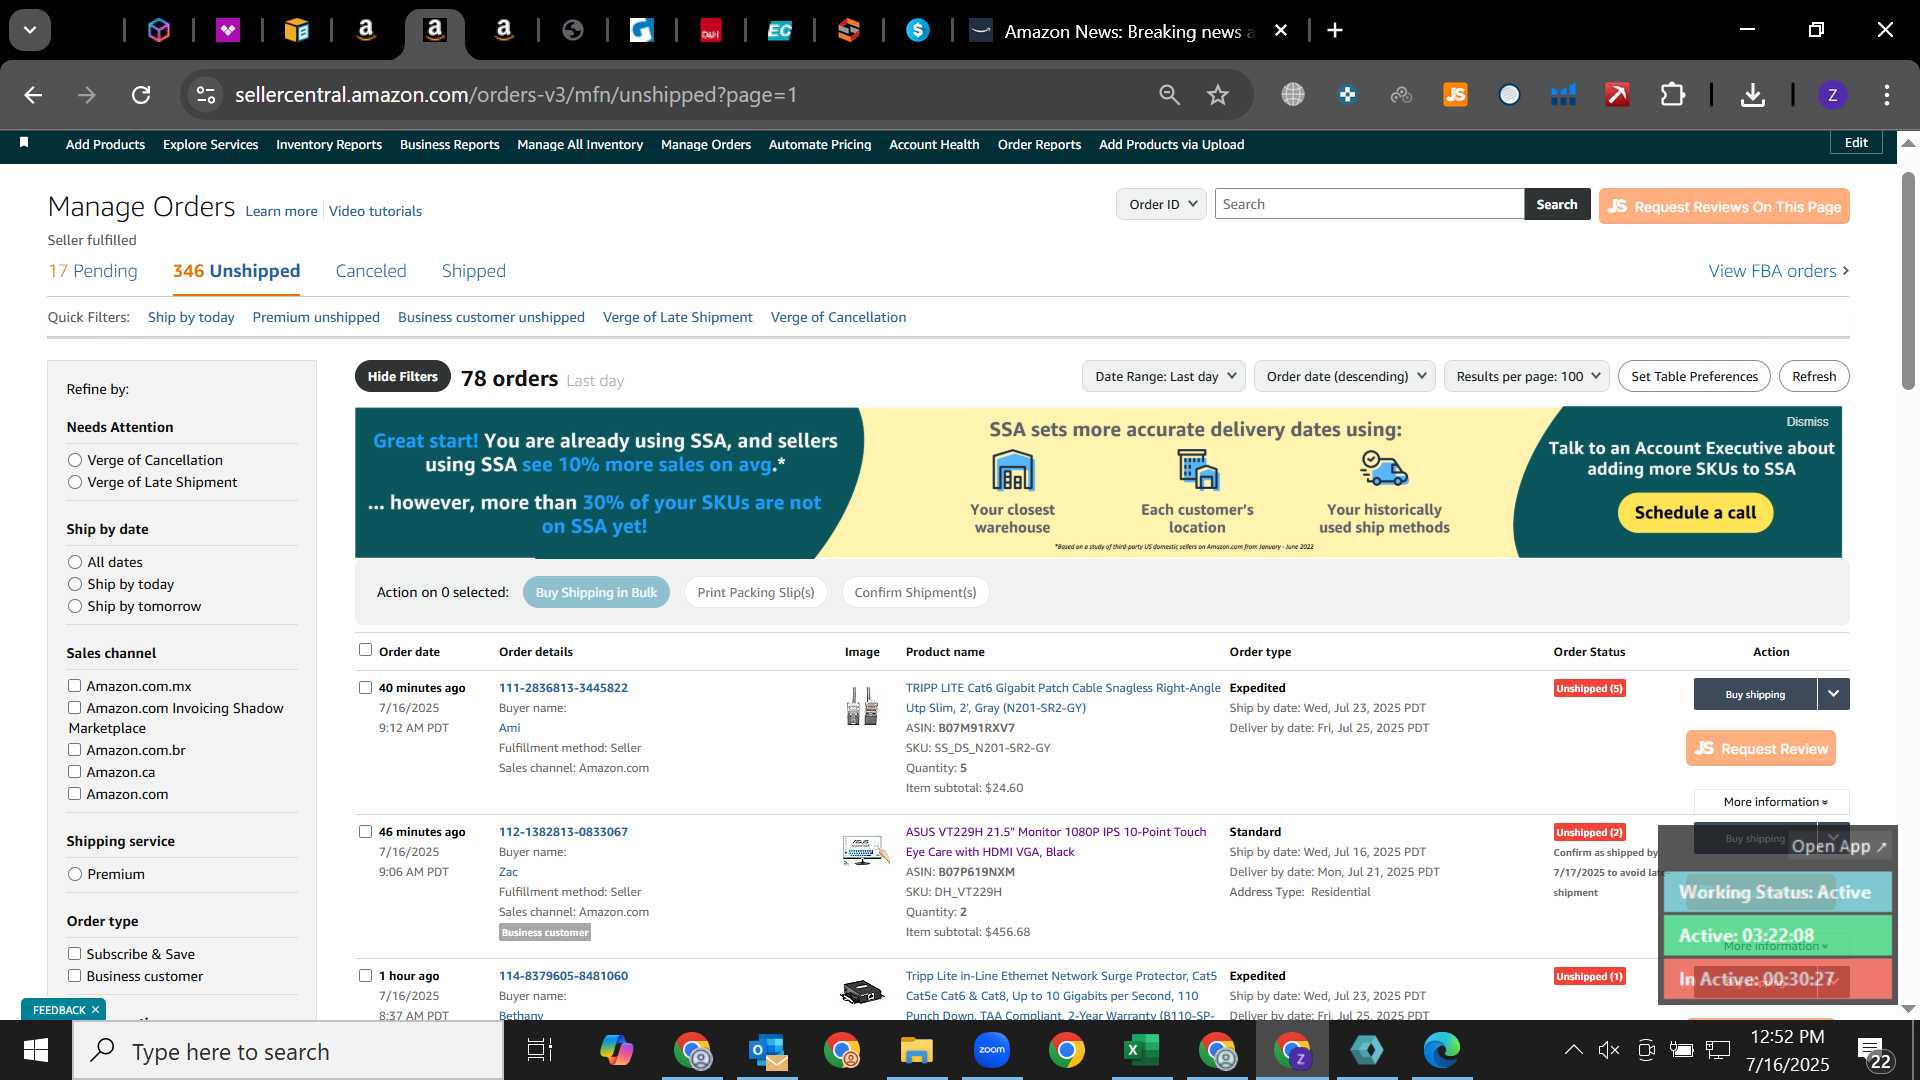1920x1080 pixels.
Task: Open Account Health menu item
Action: [934, 144]
